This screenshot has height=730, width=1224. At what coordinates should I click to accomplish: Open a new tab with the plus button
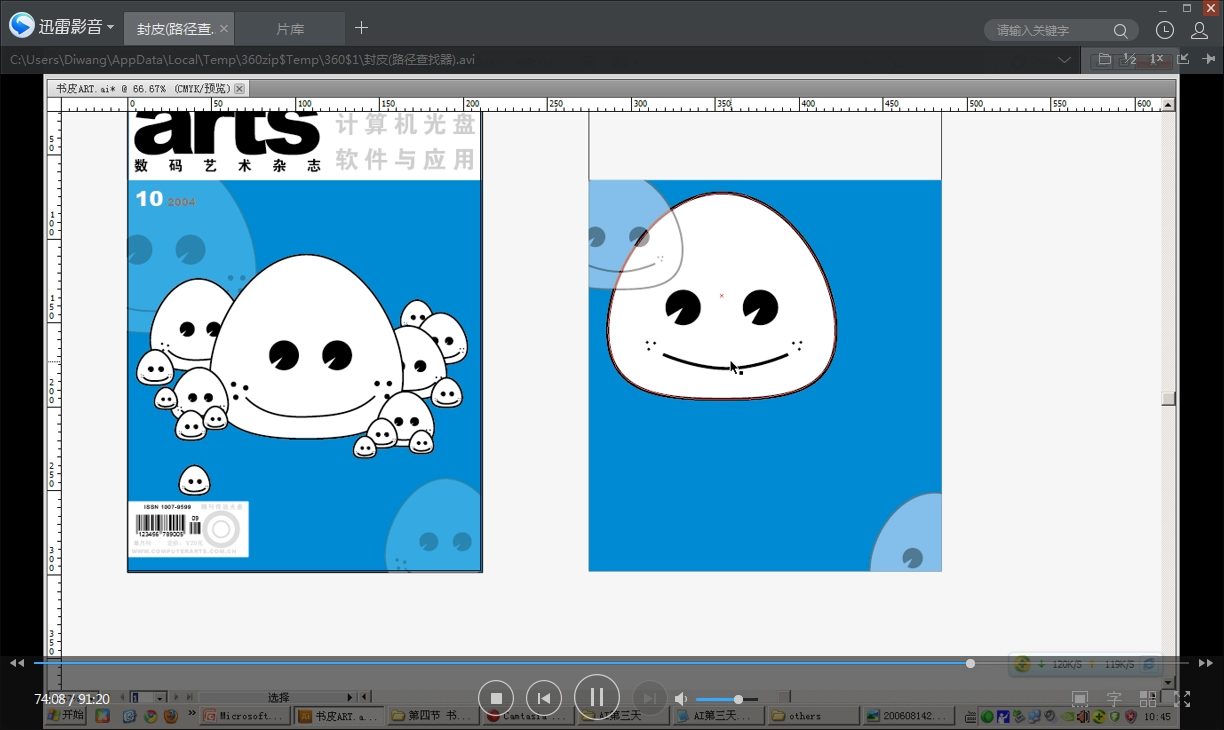[361, 28]
